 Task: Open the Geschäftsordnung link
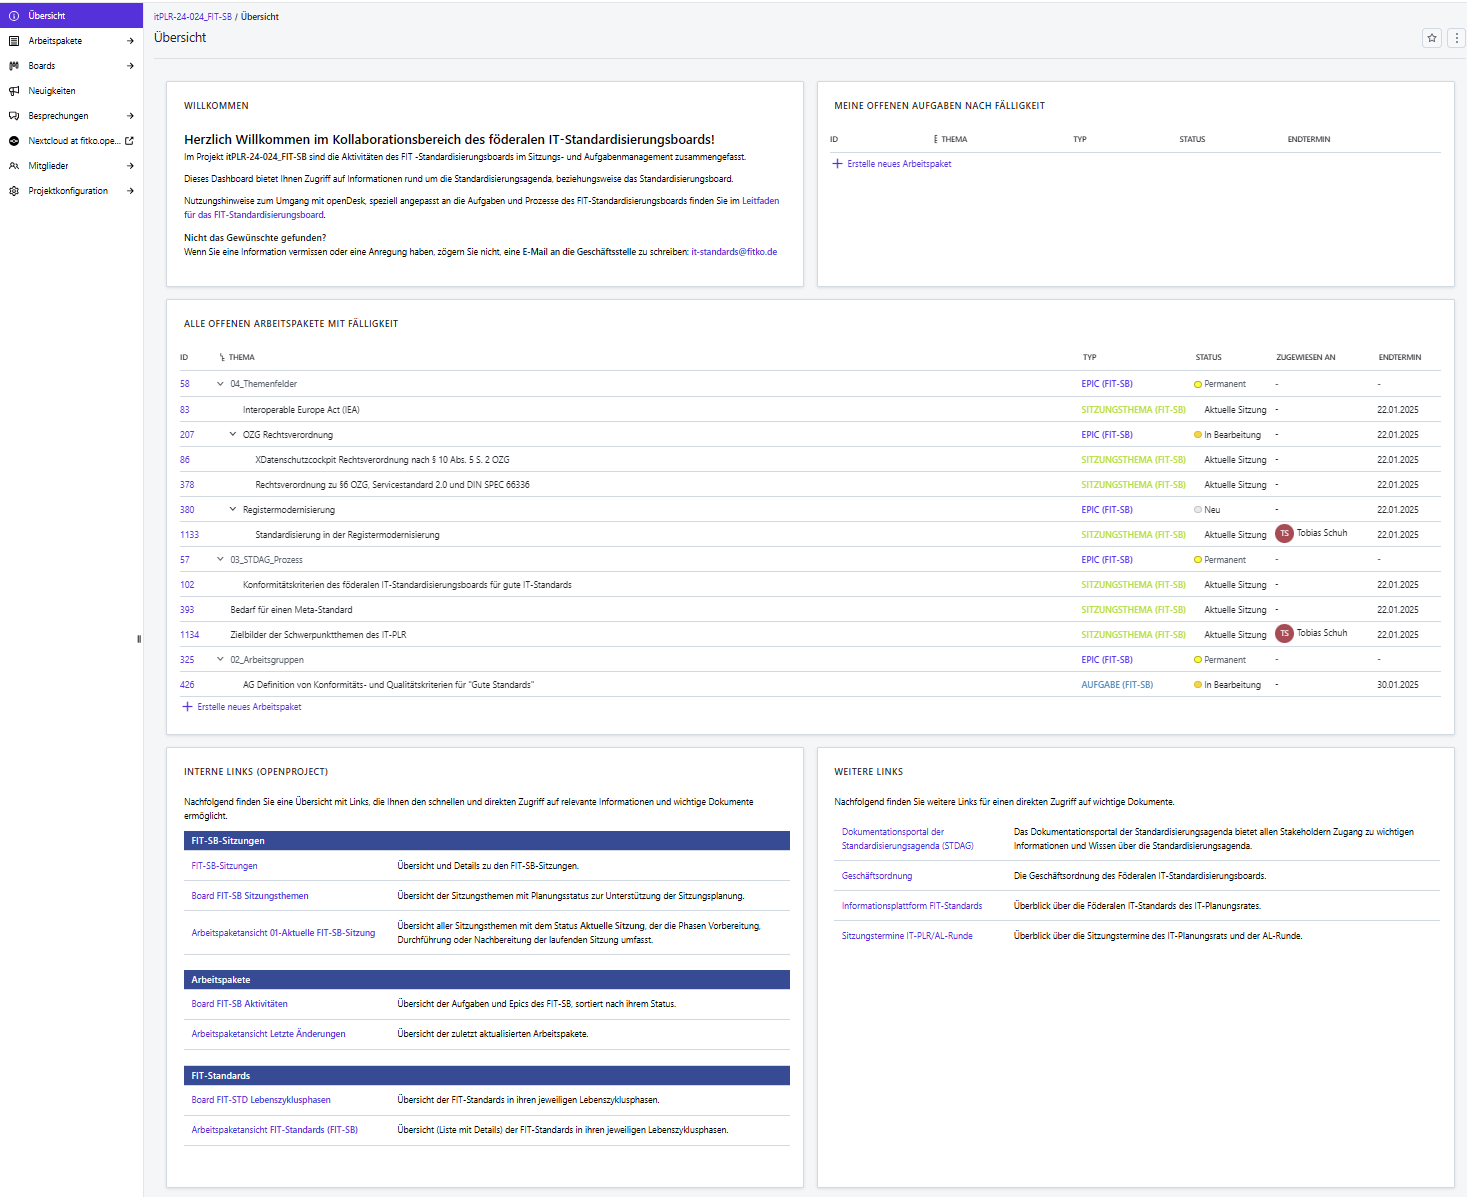(877, 876)
